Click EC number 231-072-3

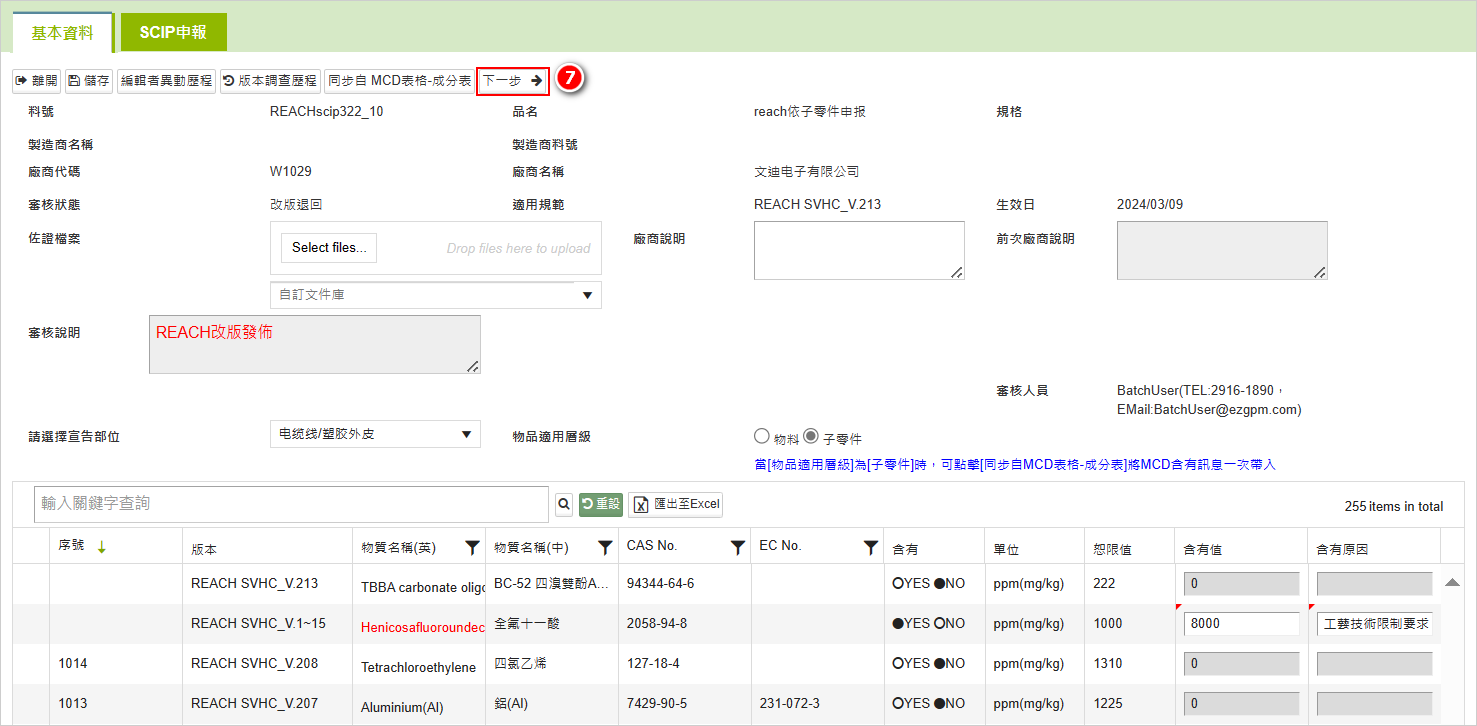pos(790,703)
